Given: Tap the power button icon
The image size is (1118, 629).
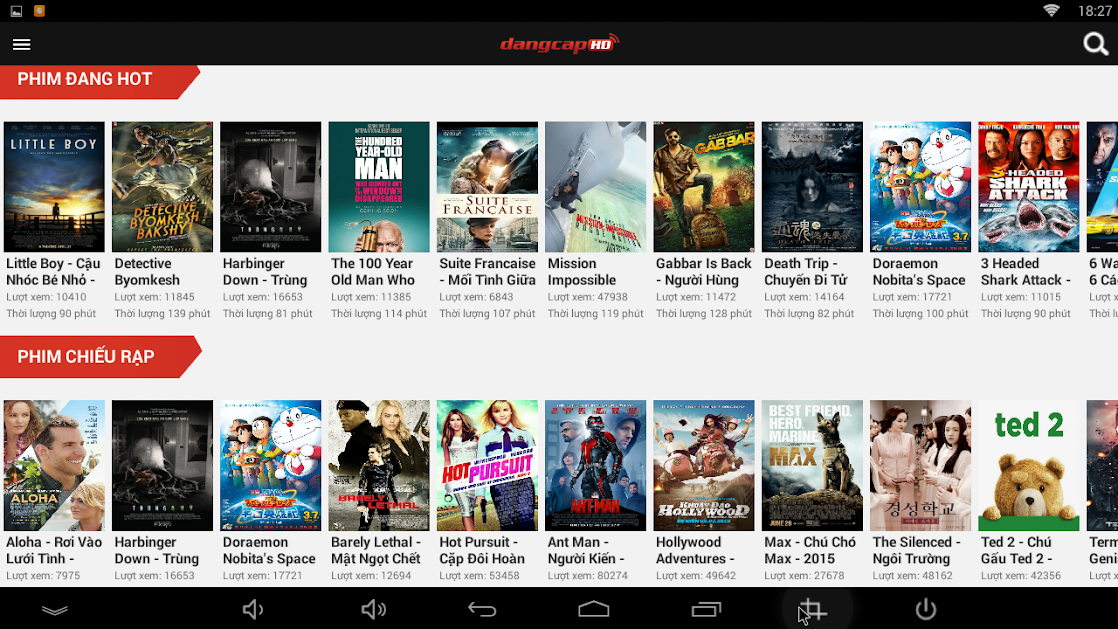Looking at the screenshot, I should click(x=925, y=610).
